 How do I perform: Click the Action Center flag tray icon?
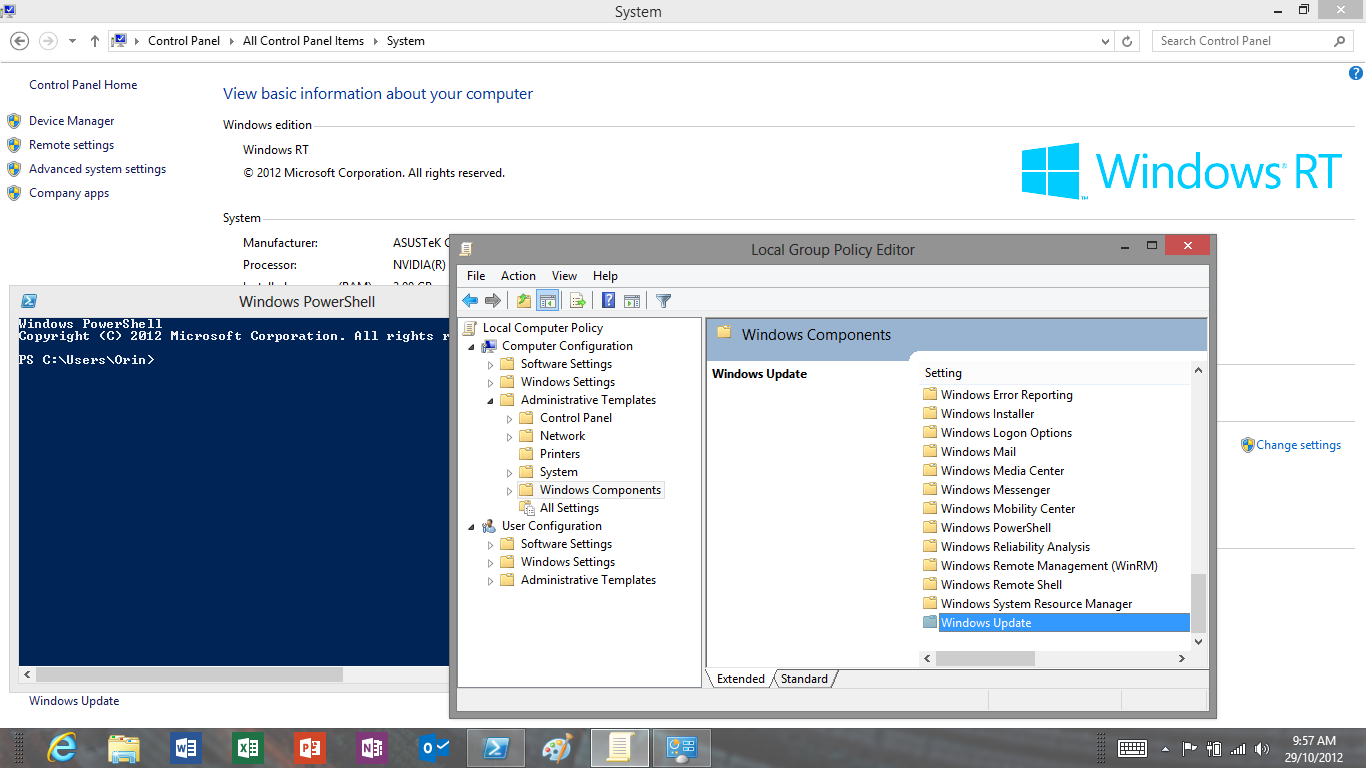click(1190, 748)
